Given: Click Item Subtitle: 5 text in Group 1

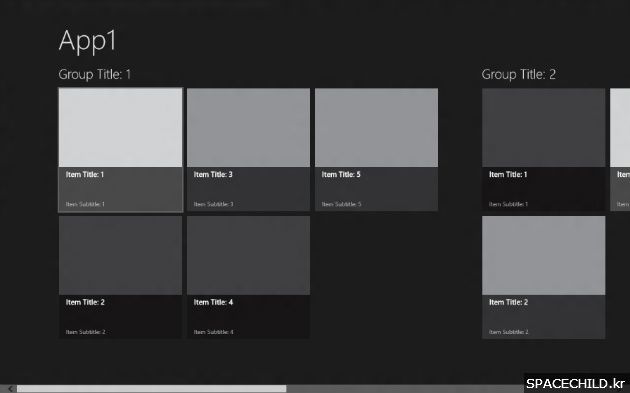Looking at the screenshot, I should pyautogui.click(x=341, y=204).
